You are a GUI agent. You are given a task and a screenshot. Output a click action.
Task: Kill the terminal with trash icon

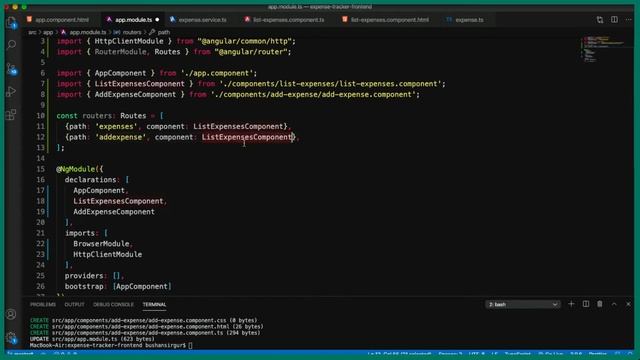600,304
